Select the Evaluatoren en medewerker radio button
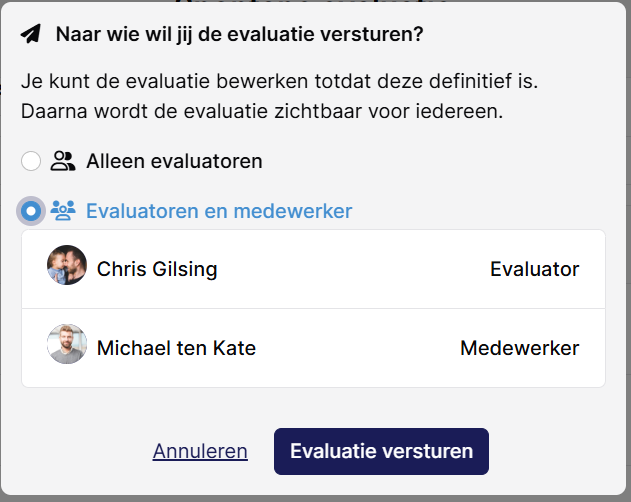The height and width of the screenshot is (502, 631). (x=31, y=211)
